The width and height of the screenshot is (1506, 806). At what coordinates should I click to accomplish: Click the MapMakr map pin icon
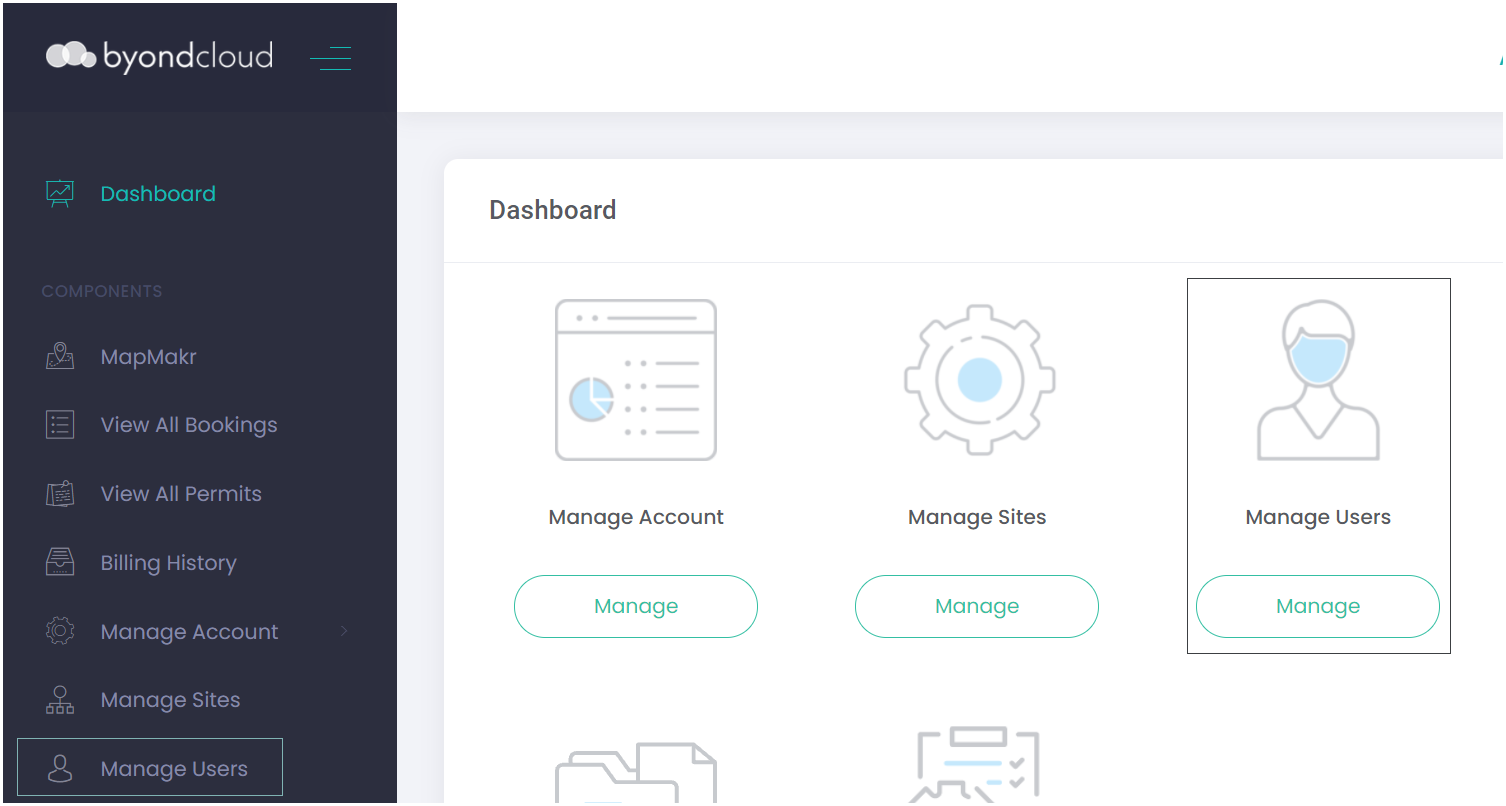coord(60,356)
